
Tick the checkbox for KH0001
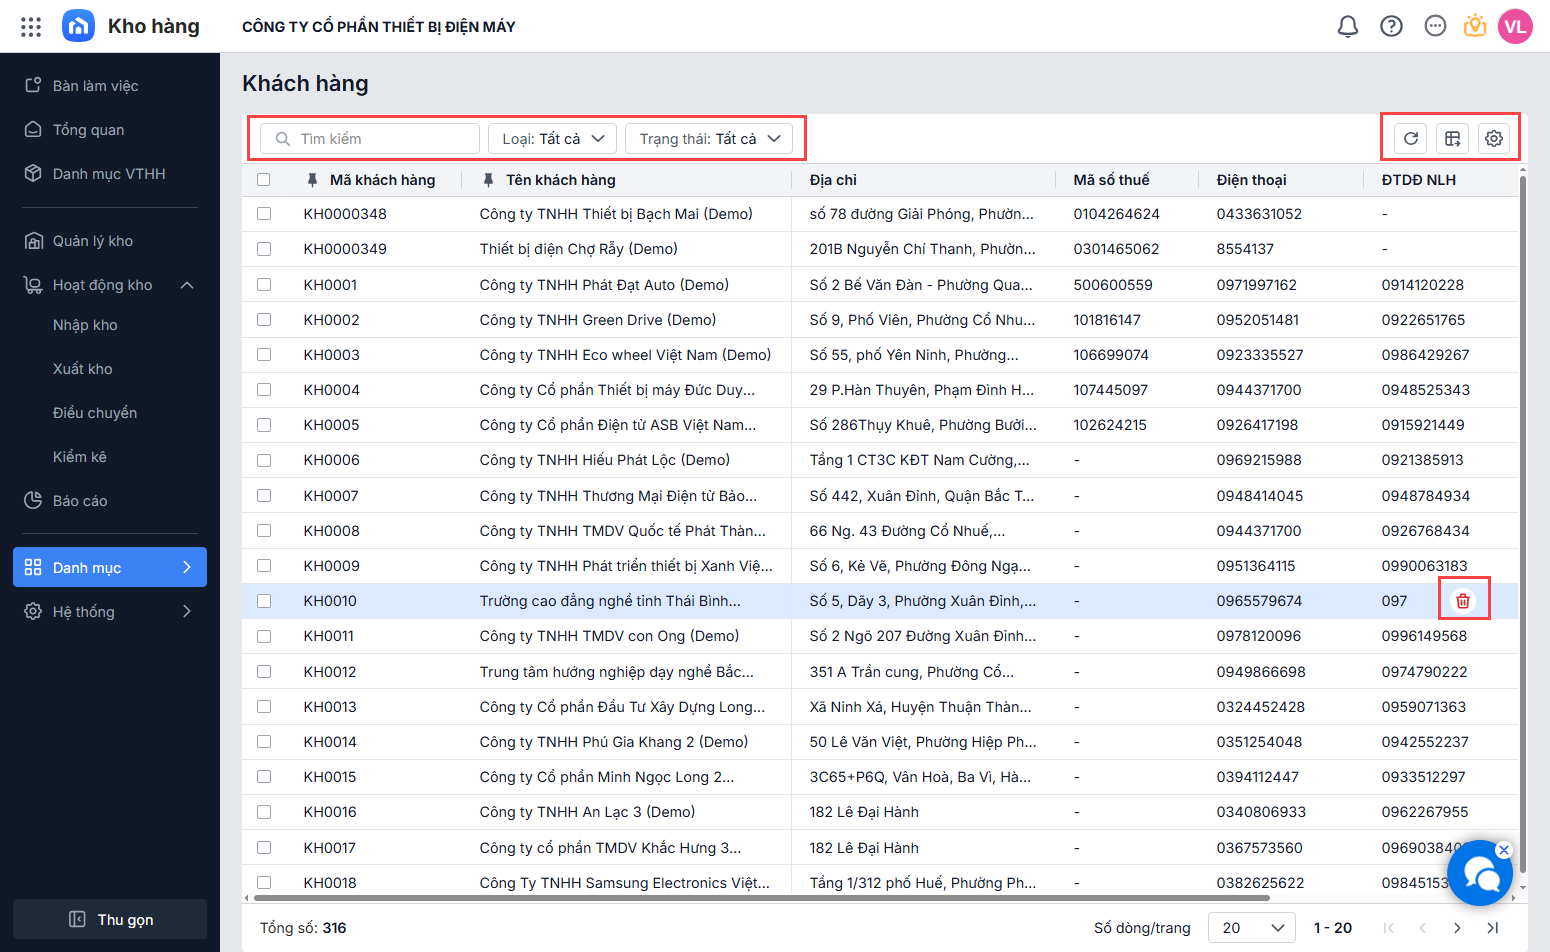click(264, 285)
